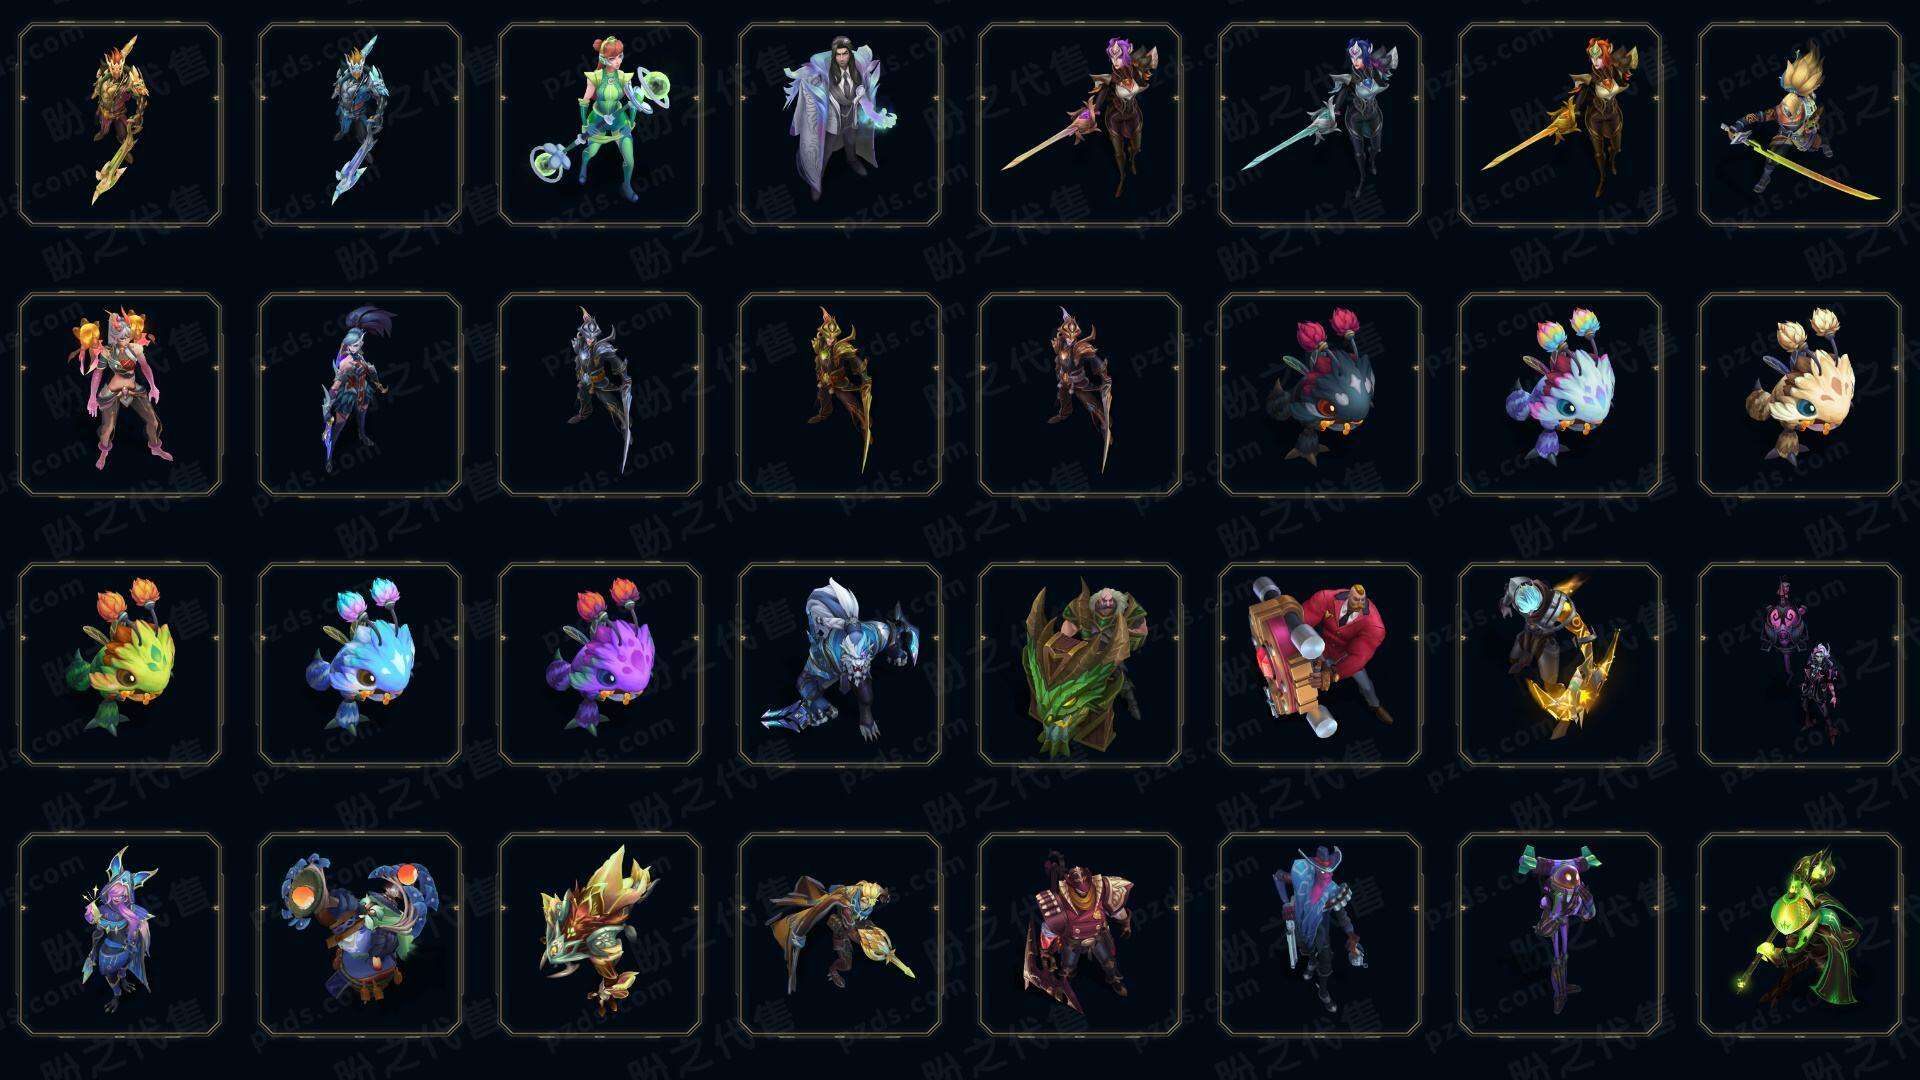Pick the red-suited man with golden cannon
The image size is (1920, 1080).
(x=1320, y=664)
